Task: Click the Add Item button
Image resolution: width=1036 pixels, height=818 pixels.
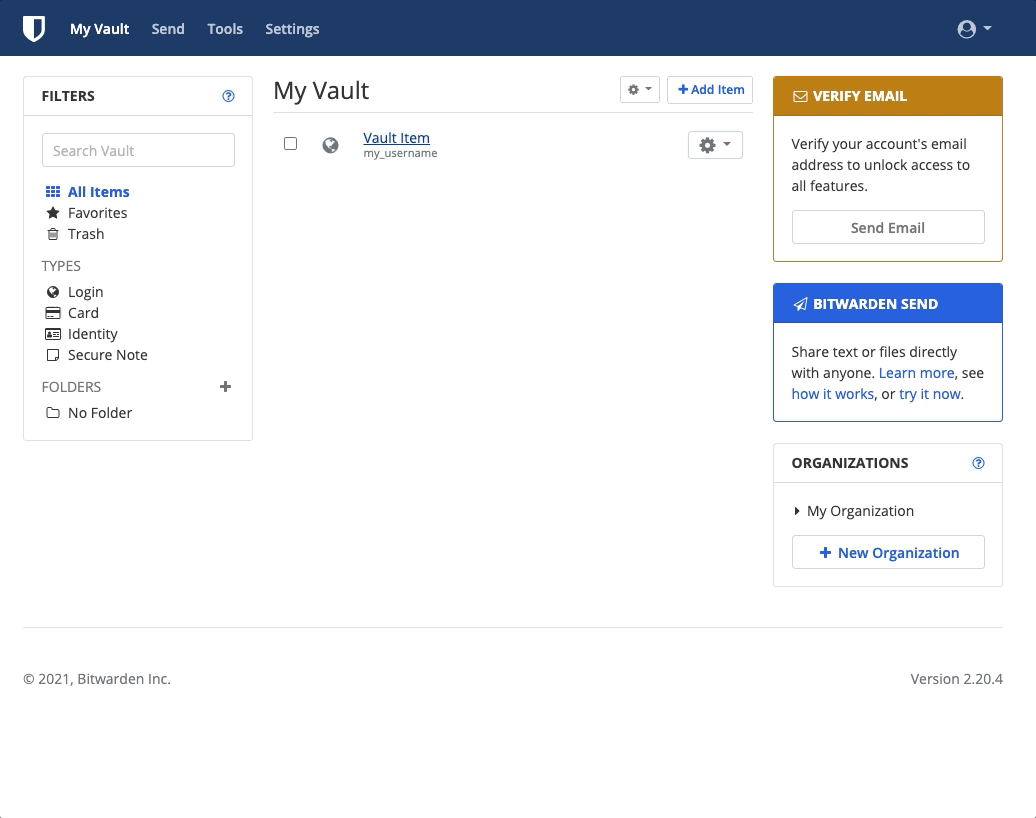Action: click(x=710, y=90)
